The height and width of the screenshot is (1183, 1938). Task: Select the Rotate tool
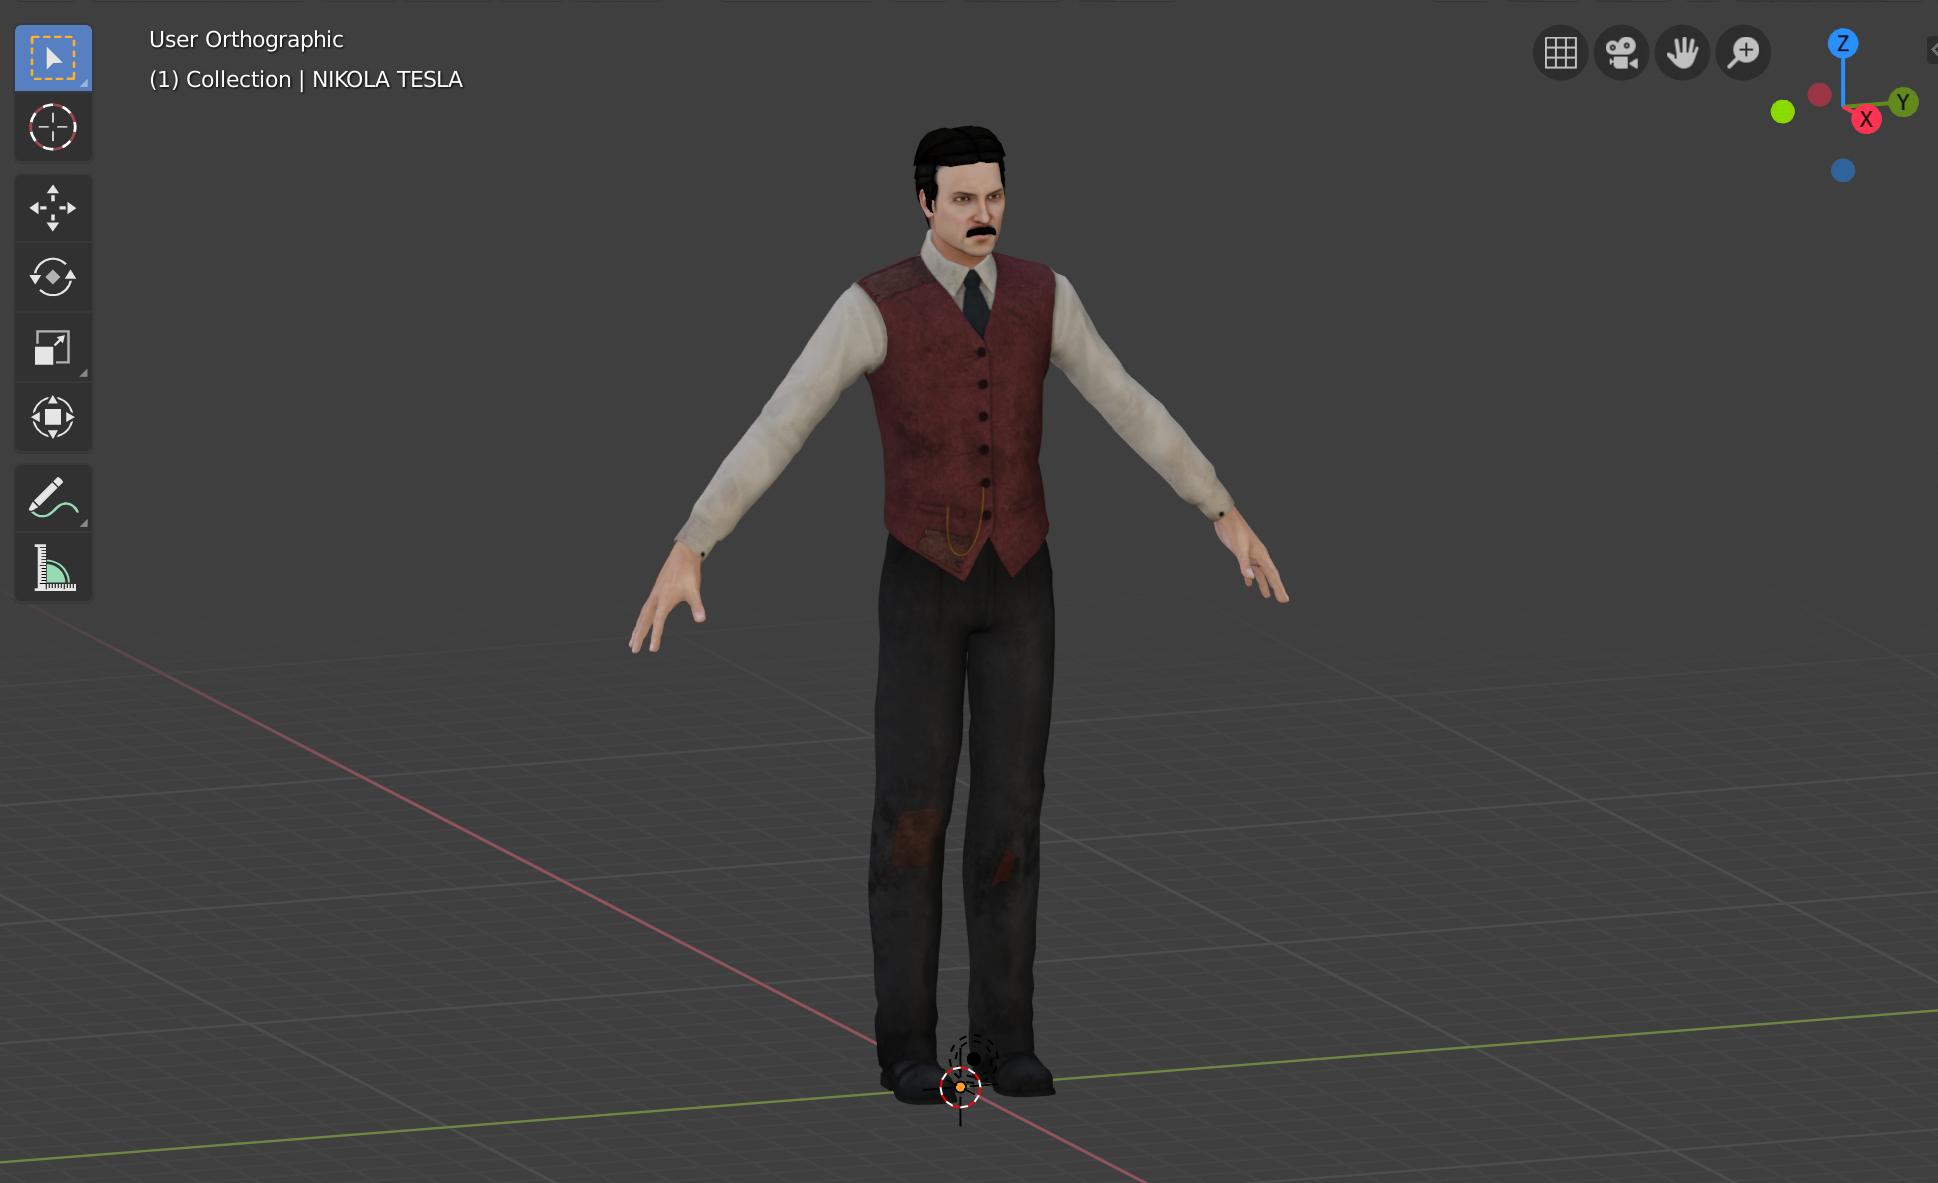(53, 277)
